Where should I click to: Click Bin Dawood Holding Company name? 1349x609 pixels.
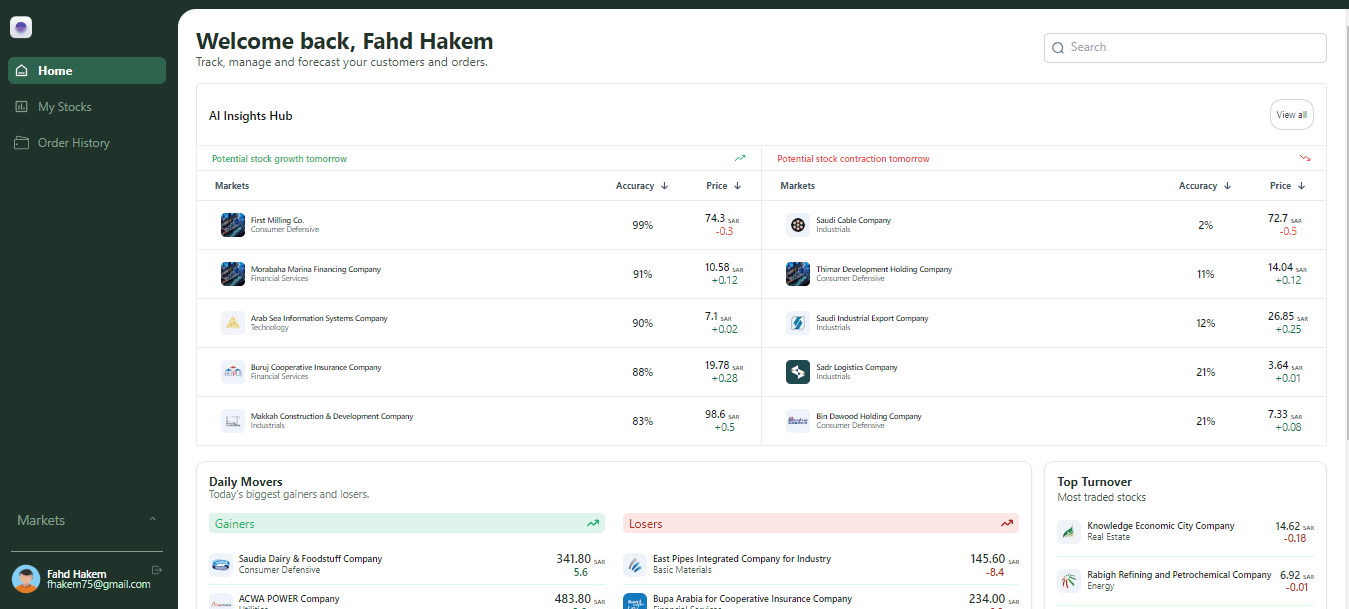point(869,416)
